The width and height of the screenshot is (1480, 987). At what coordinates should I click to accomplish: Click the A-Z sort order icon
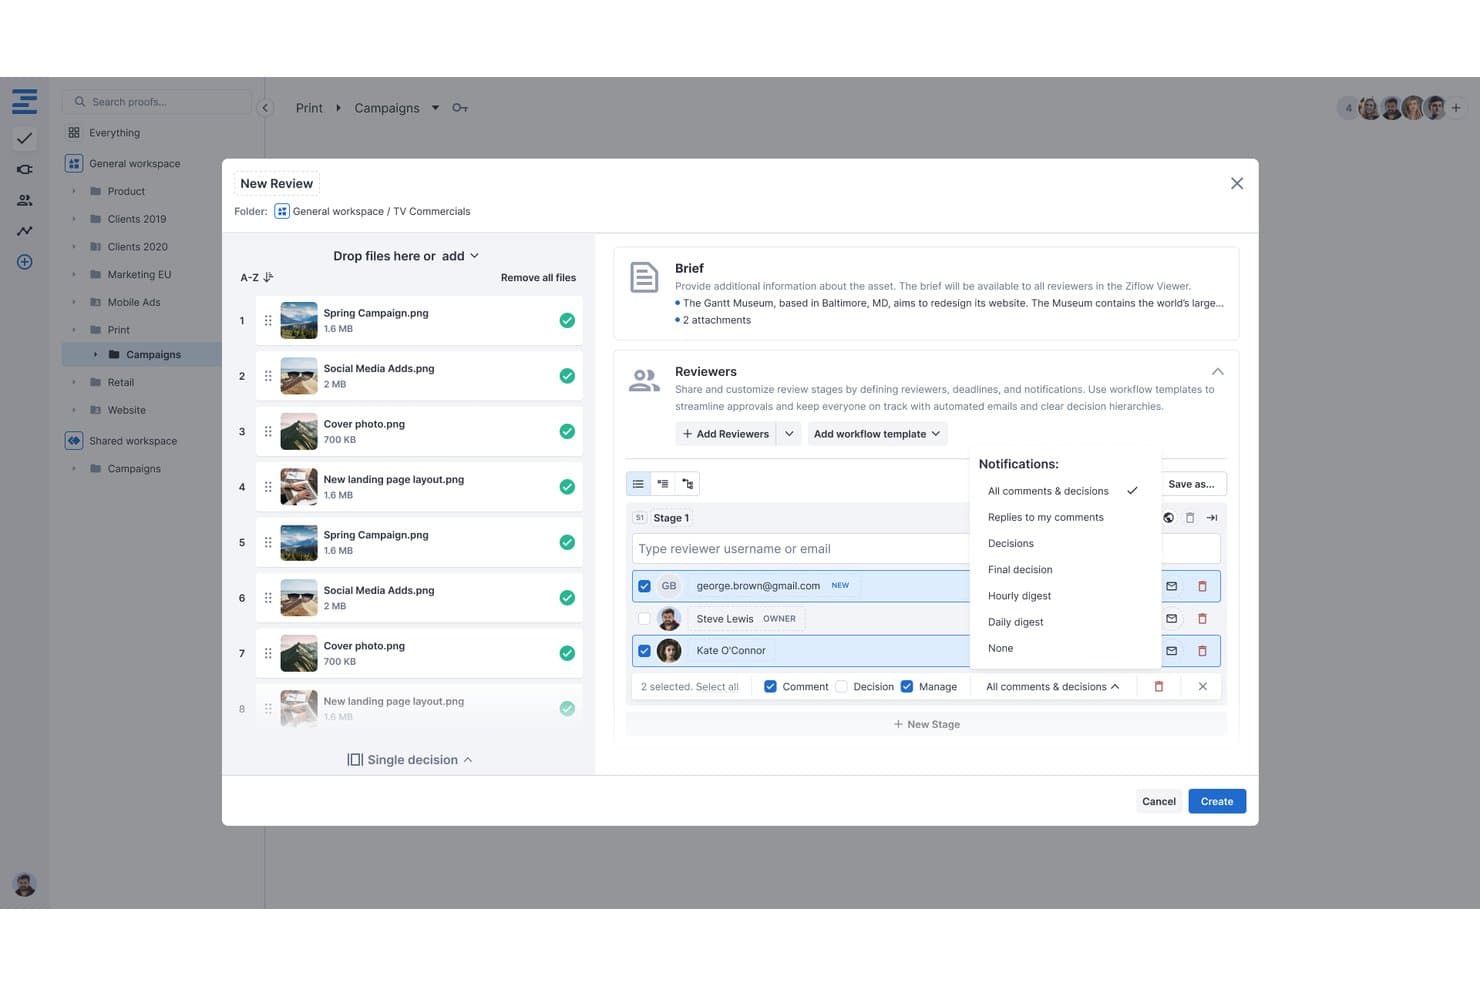tap(268, 278)
